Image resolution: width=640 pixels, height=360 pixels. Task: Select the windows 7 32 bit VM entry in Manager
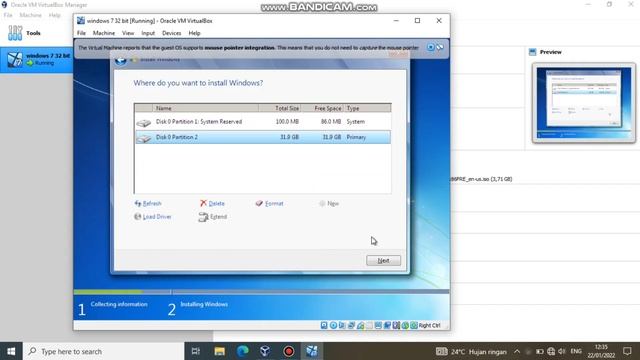pos(37,59)
